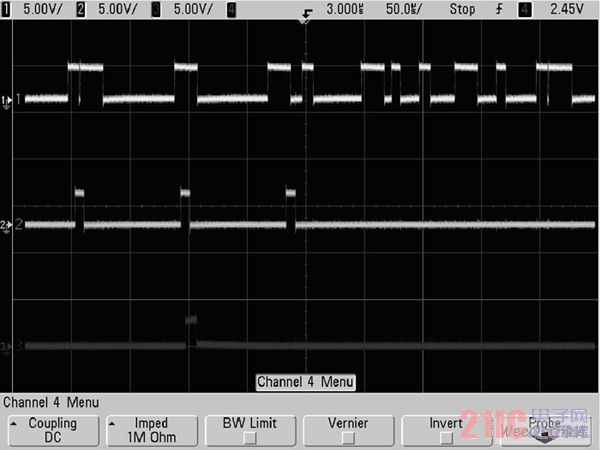
Task: Open the Coupling DC selector
Action: click(52, 430)
